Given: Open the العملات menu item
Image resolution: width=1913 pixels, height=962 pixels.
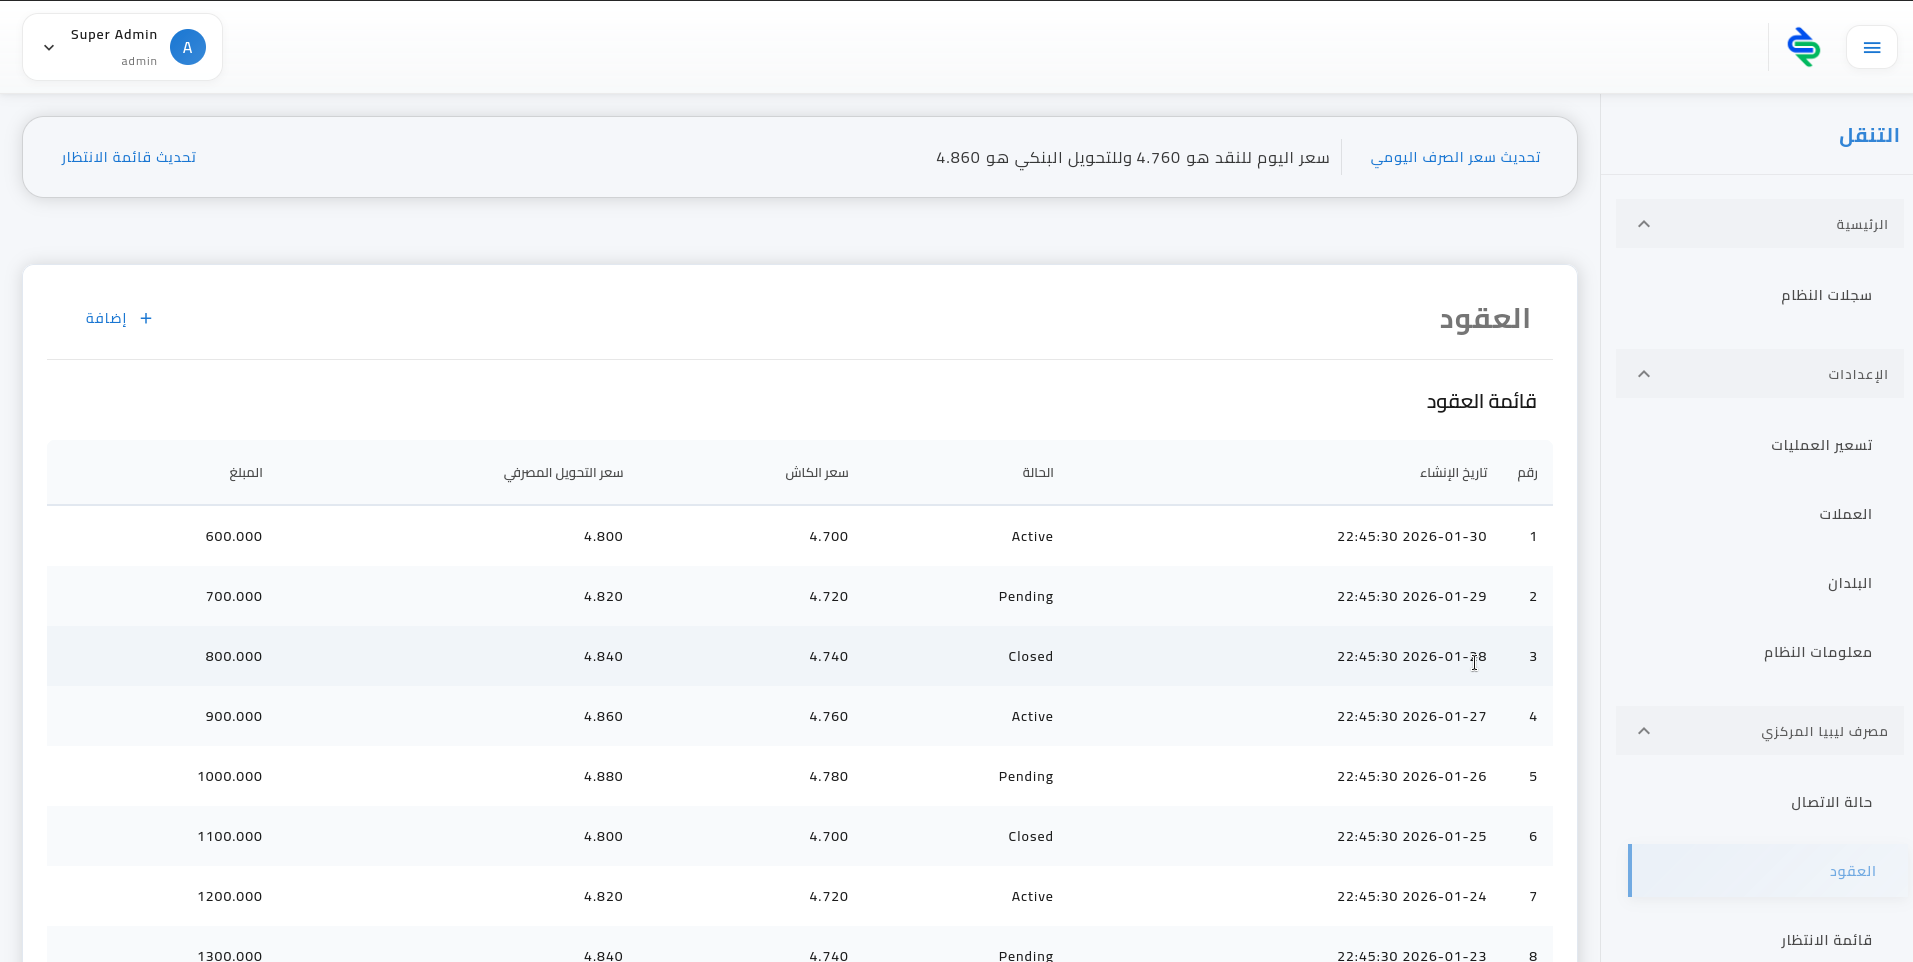Looking at the screenshot, I should pos(1844,514).
